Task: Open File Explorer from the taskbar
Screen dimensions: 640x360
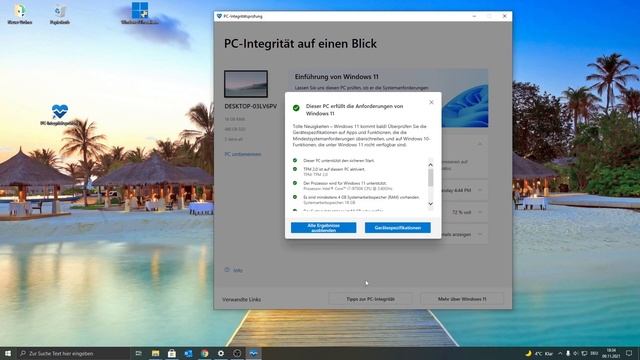Action: pyautogui.click(x=155, y=353)
